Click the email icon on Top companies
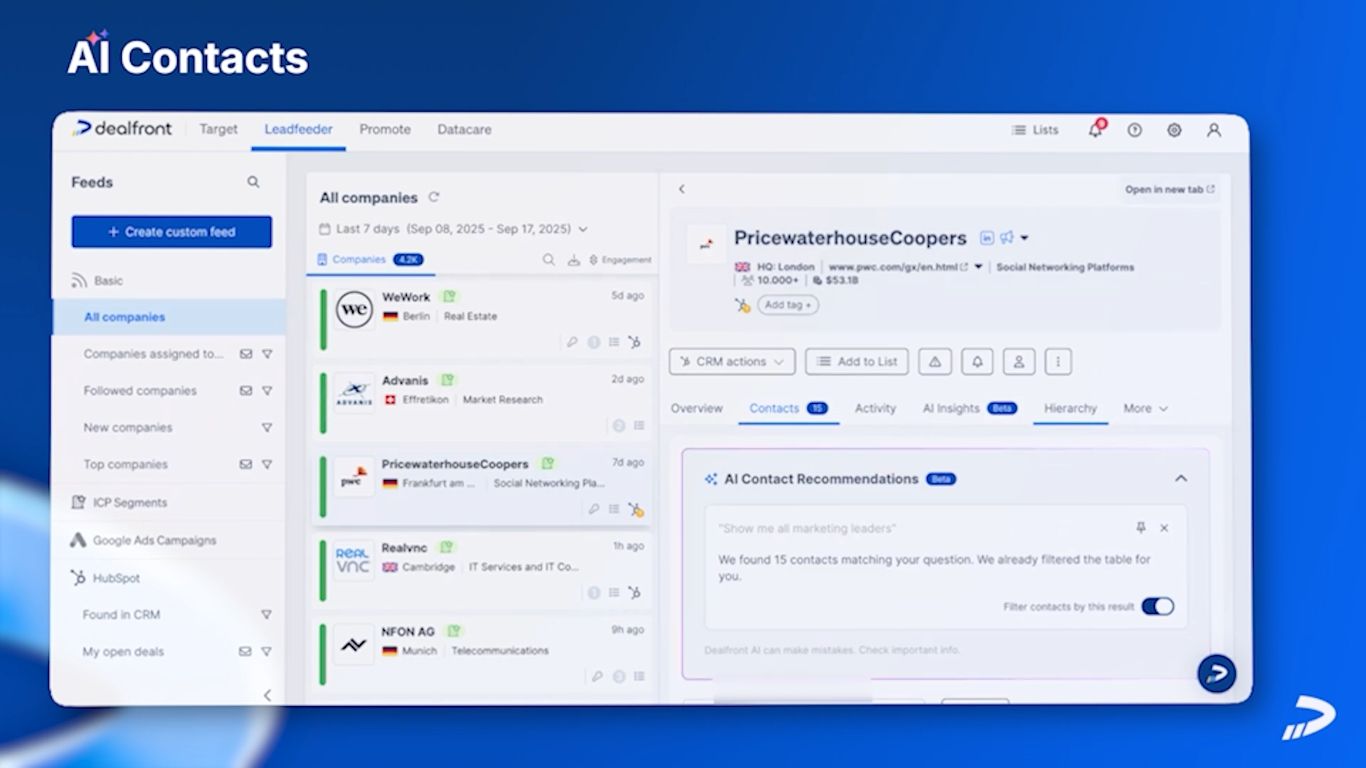 coord(245,464)
